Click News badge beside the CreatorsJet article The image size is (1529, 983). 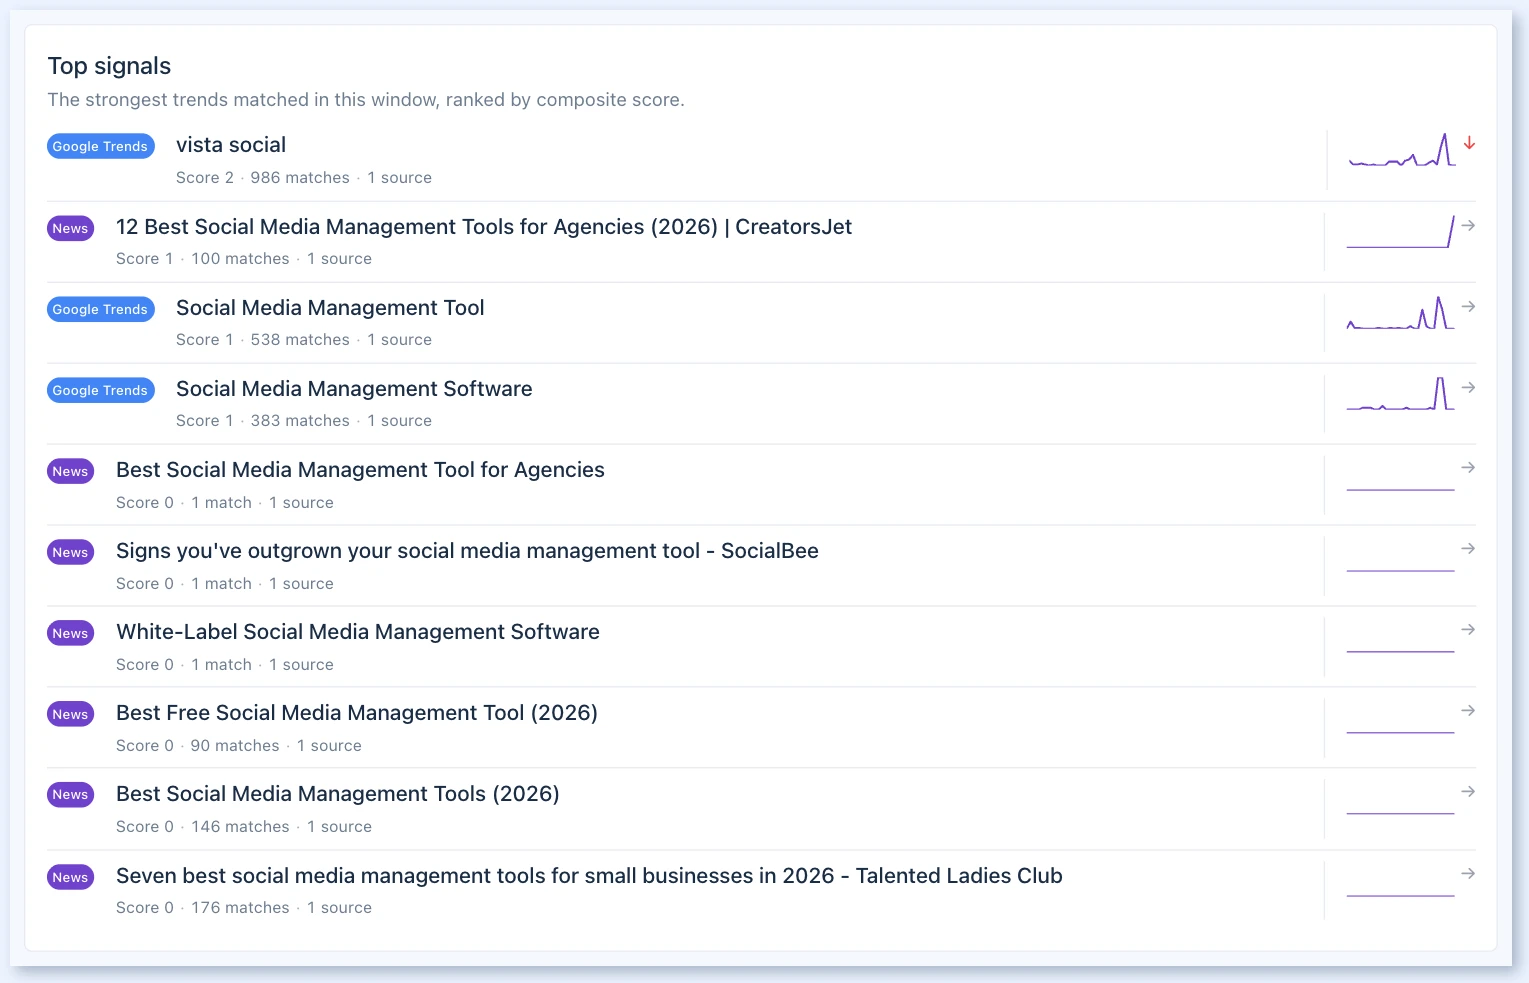tap(71, 228)
